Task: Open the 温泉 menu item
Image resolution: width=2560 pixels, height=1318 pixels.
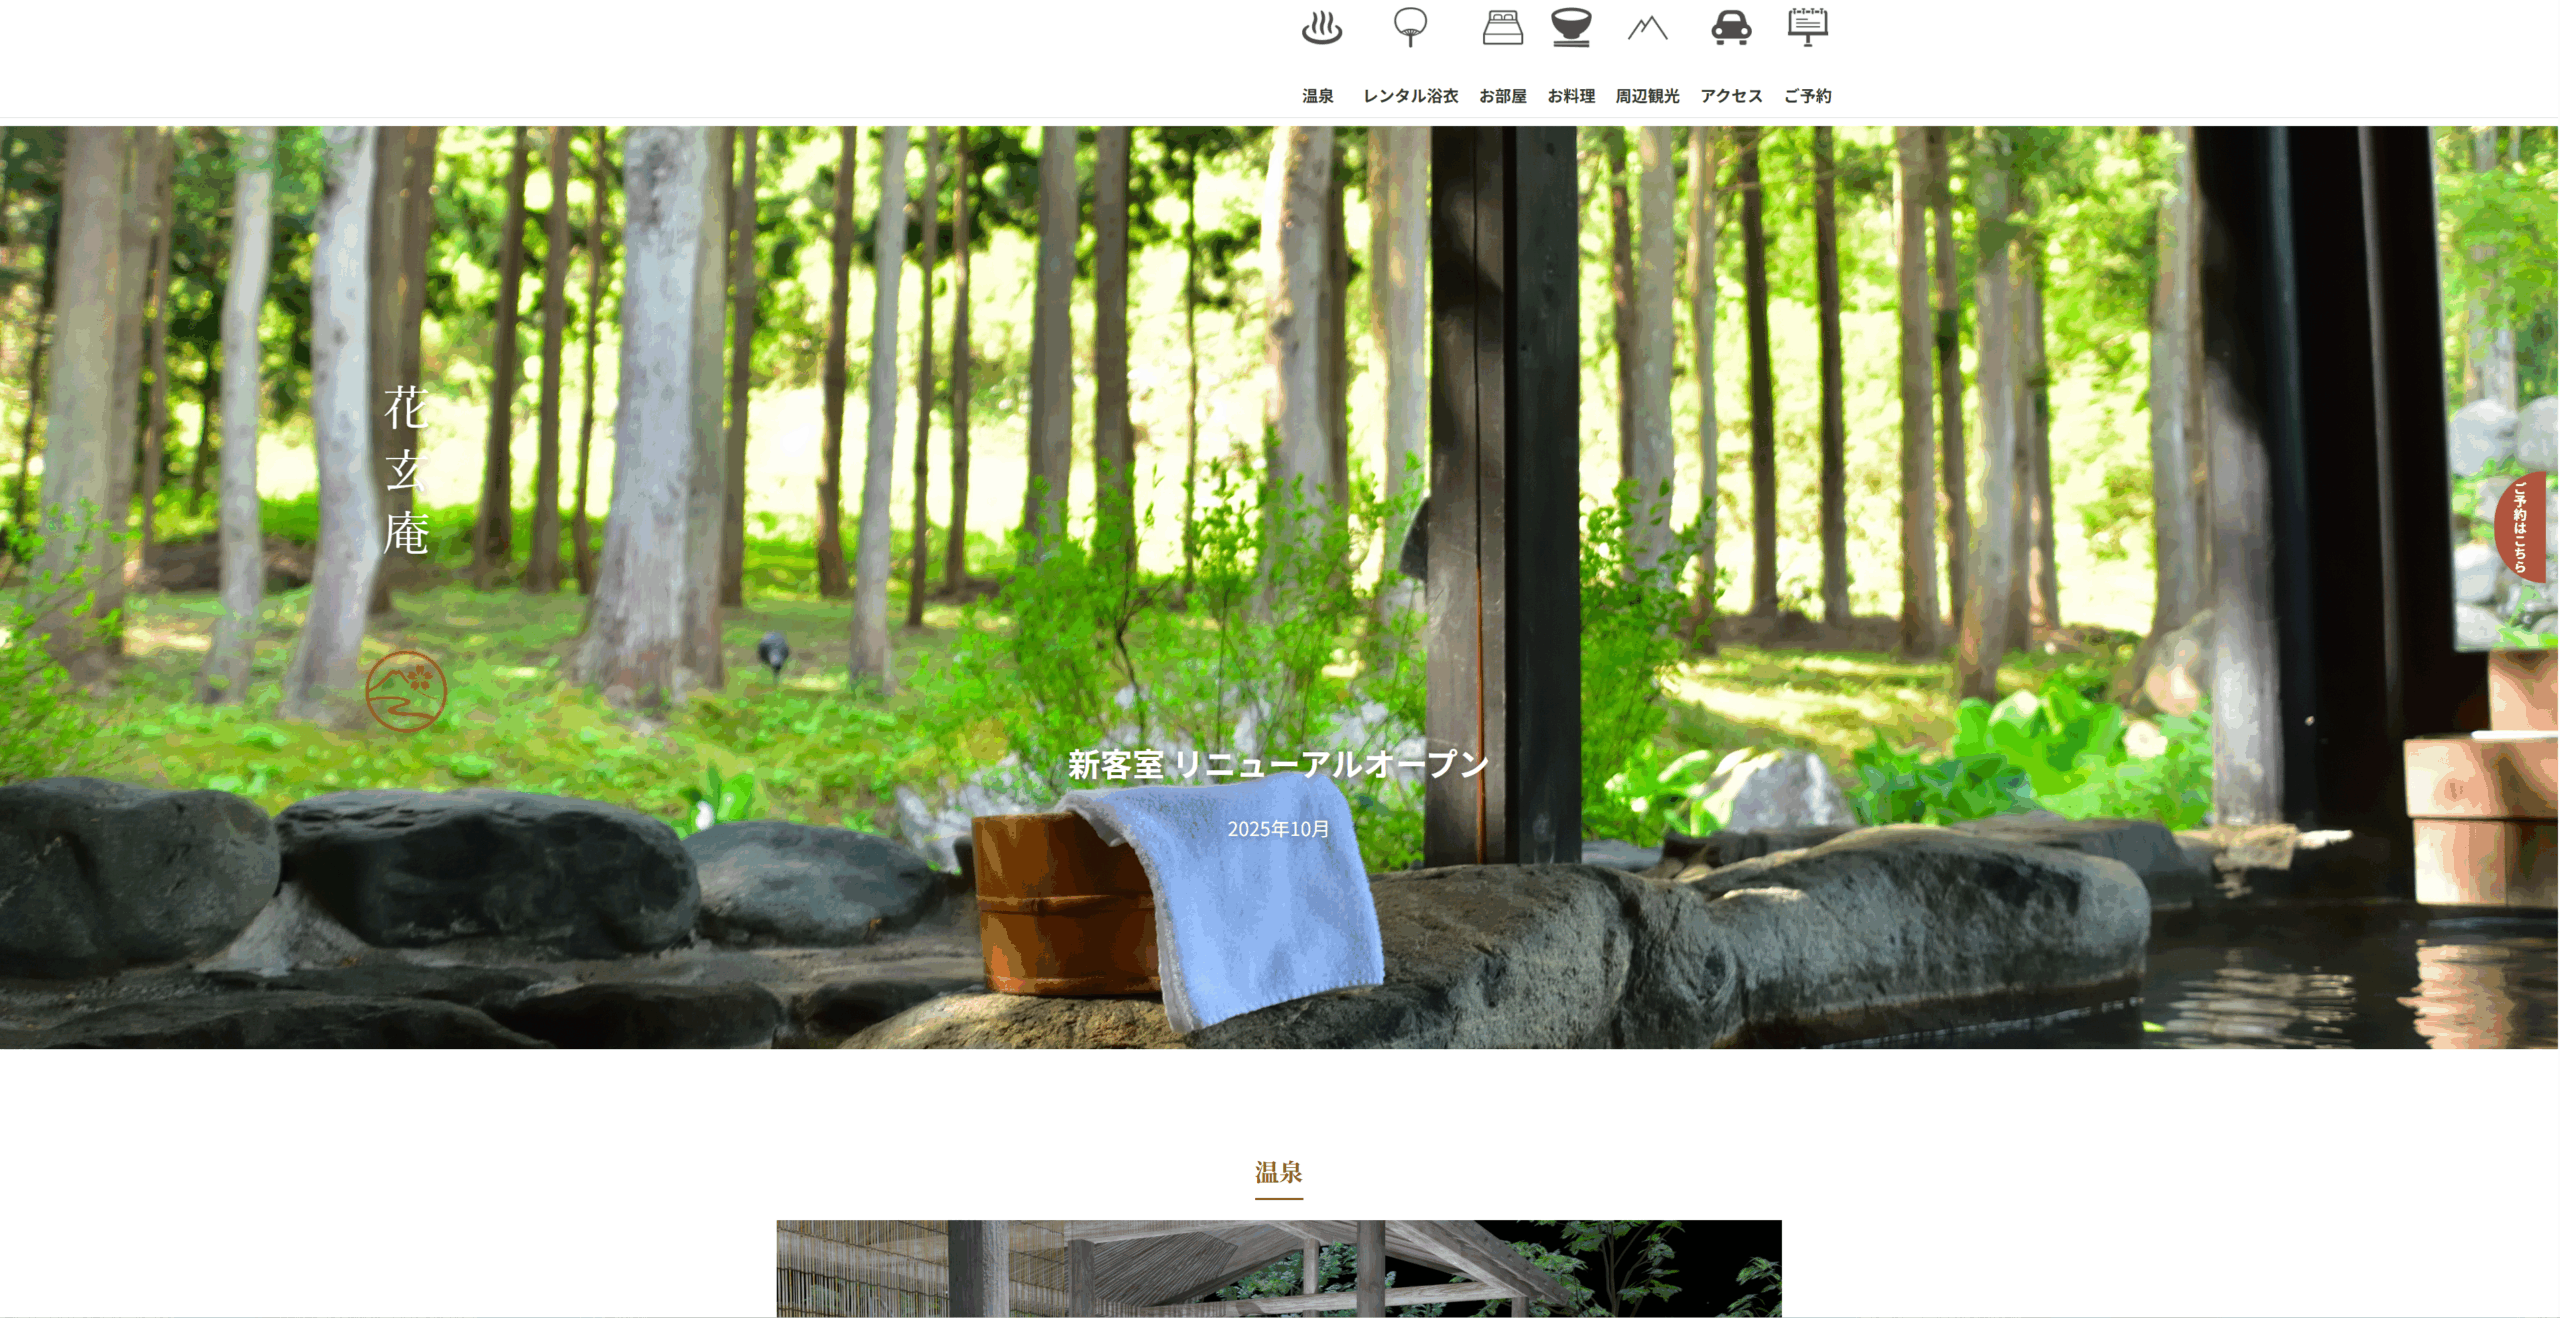Action: click(1317, 96)
